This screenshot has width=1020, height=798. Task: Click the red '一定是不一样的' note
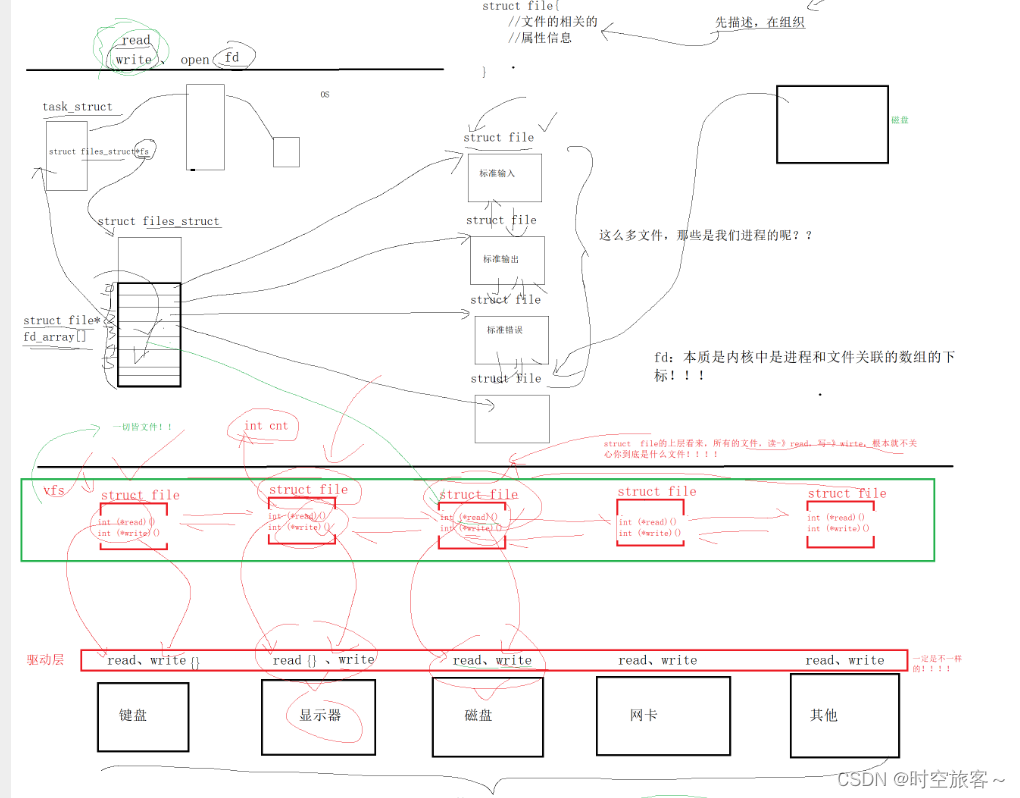coord(937,664)
